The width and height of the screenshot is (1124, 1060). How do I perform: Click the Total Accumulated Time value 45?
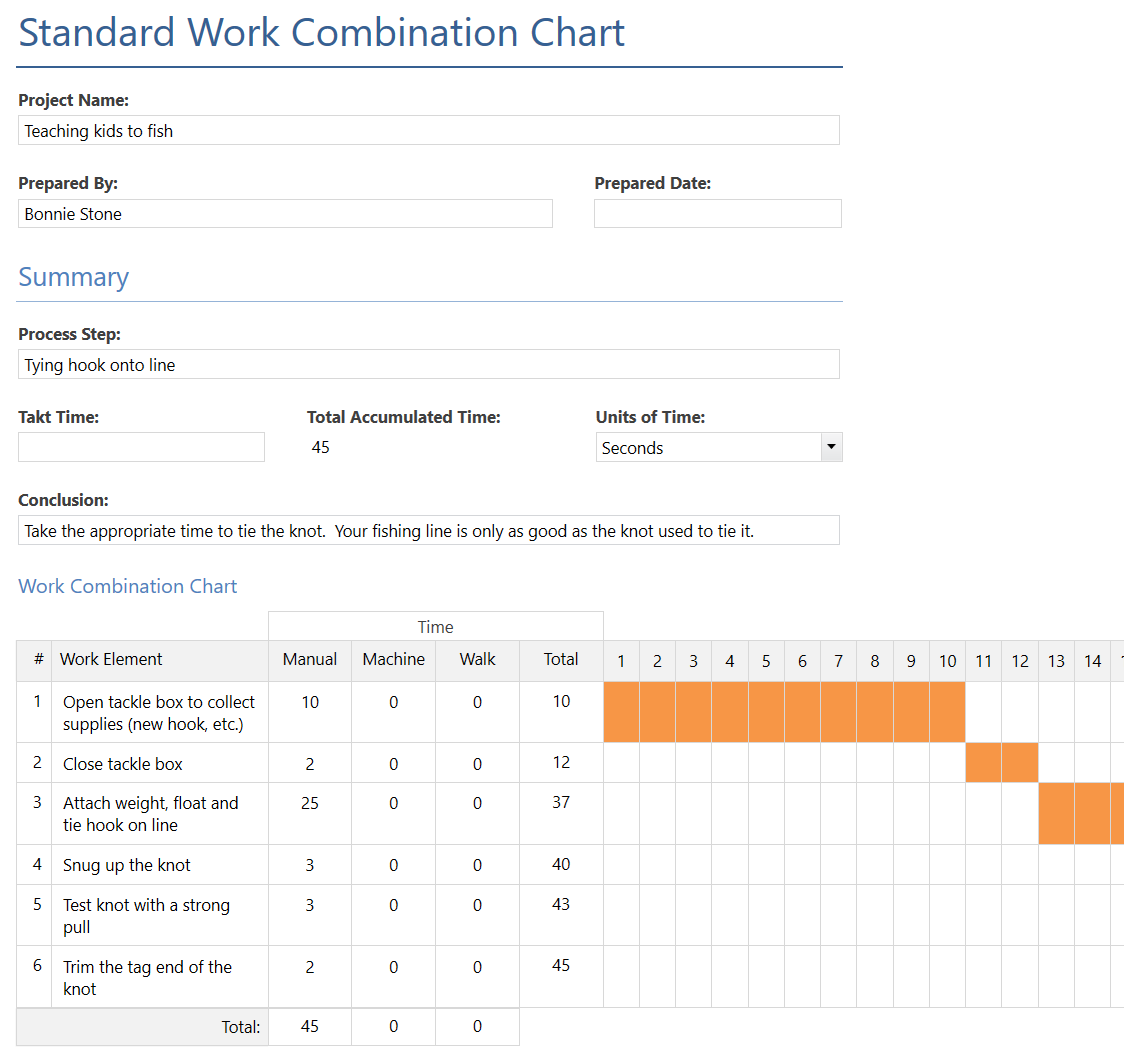click(x=321, y=448)
